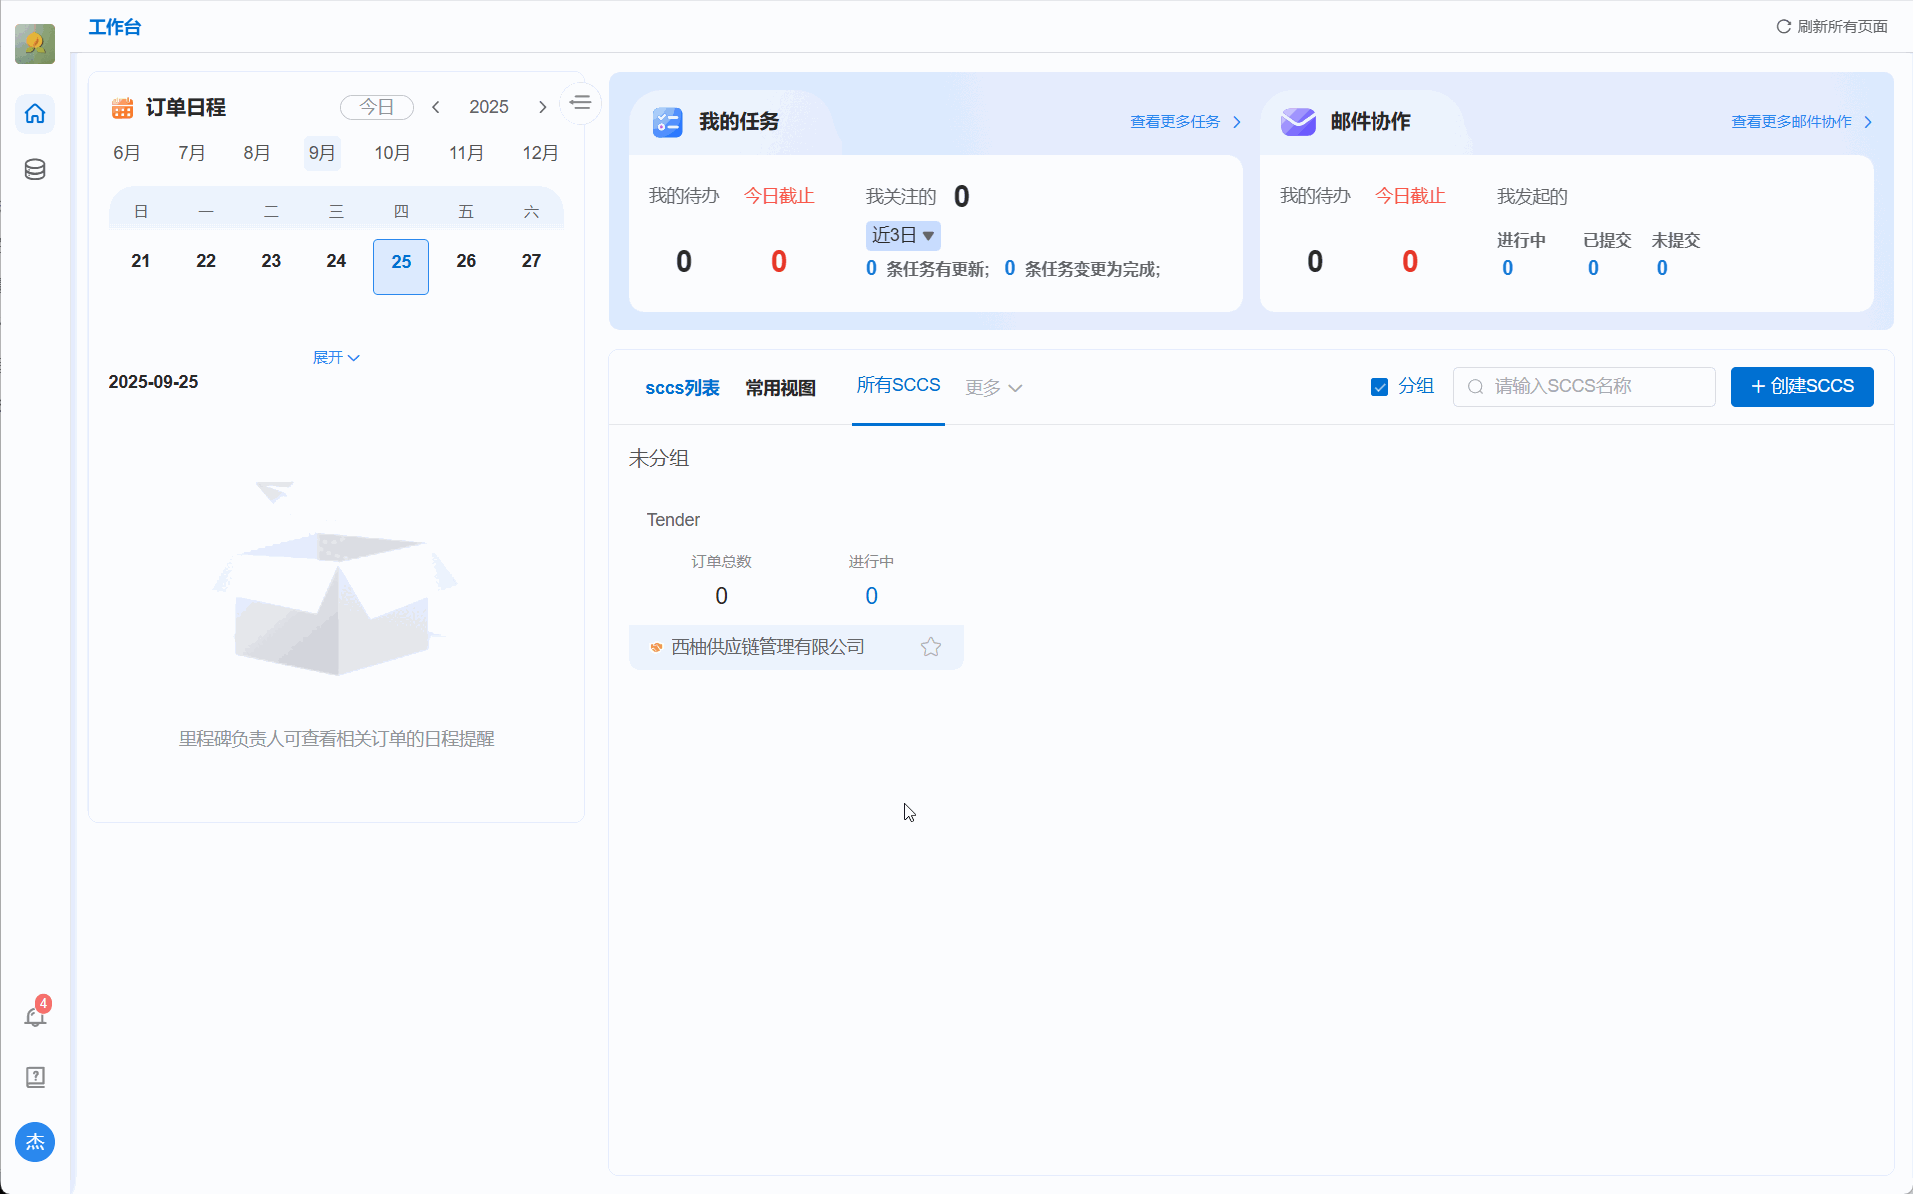Switch to the 所有SCCS tab

898,385
